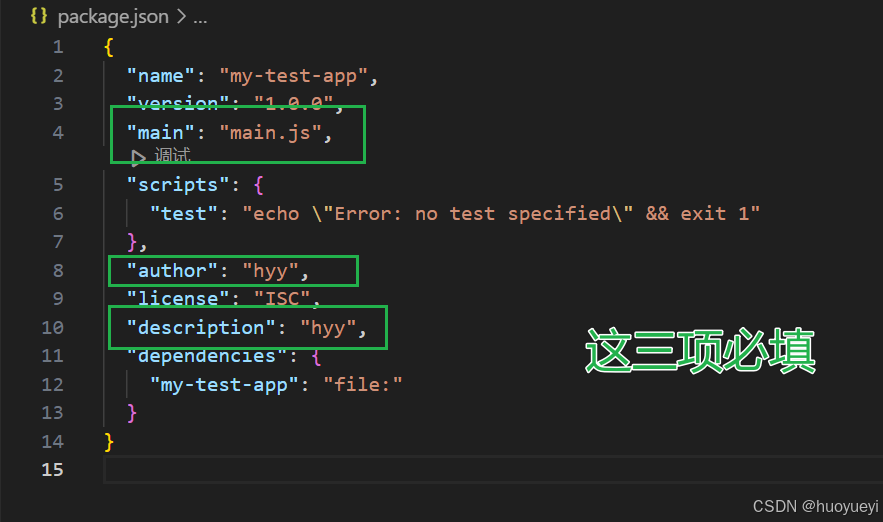Click the "hyy" description value on line 10
Viewport: 883px width, 522px height.
328,328
